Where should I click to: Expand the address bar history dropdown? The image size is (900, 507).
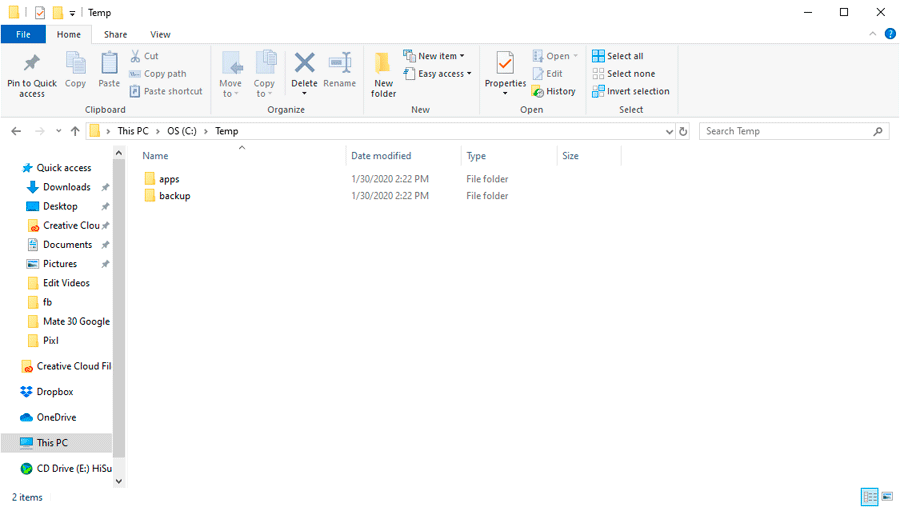(669, 131)
